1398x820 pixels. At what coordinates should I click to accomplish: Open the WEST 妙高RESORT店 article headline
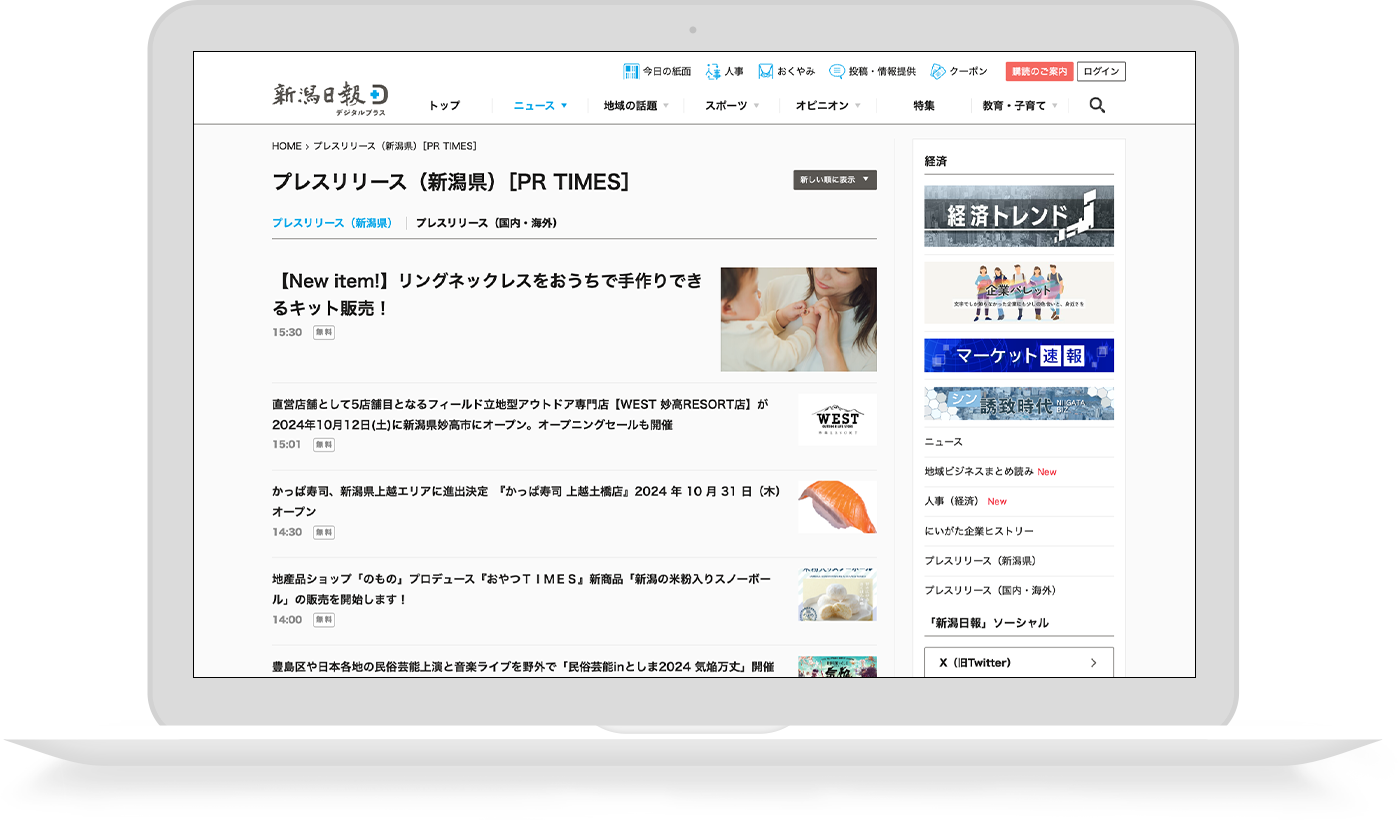point(520,414)
